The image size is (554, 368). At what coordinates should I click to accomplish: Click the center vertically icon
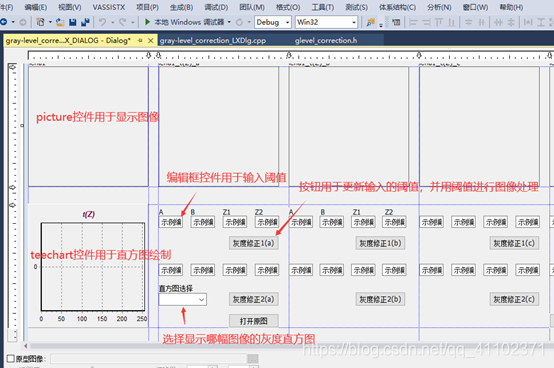(x=468, y=23)
